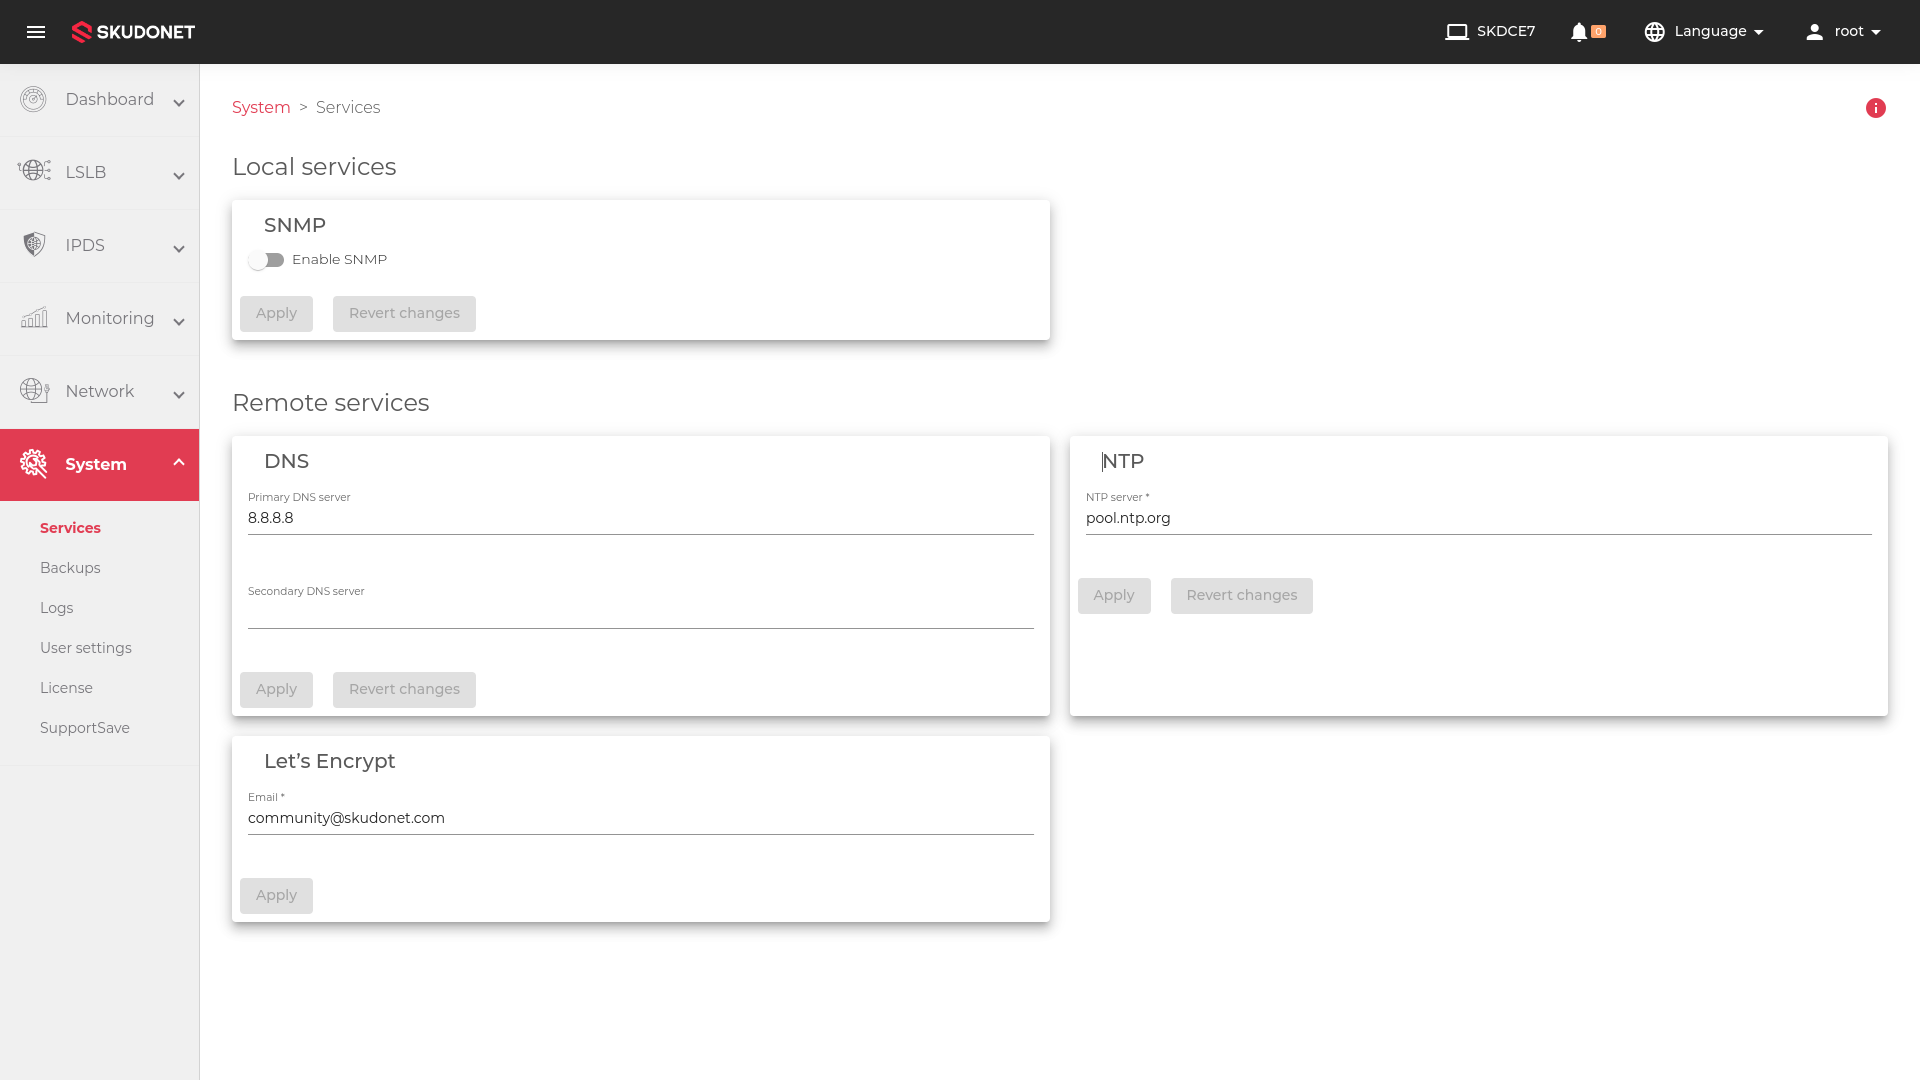Screen dimensions: 1920x1080
Task: Click the info icon in top right
Action: click(1875, 108)
